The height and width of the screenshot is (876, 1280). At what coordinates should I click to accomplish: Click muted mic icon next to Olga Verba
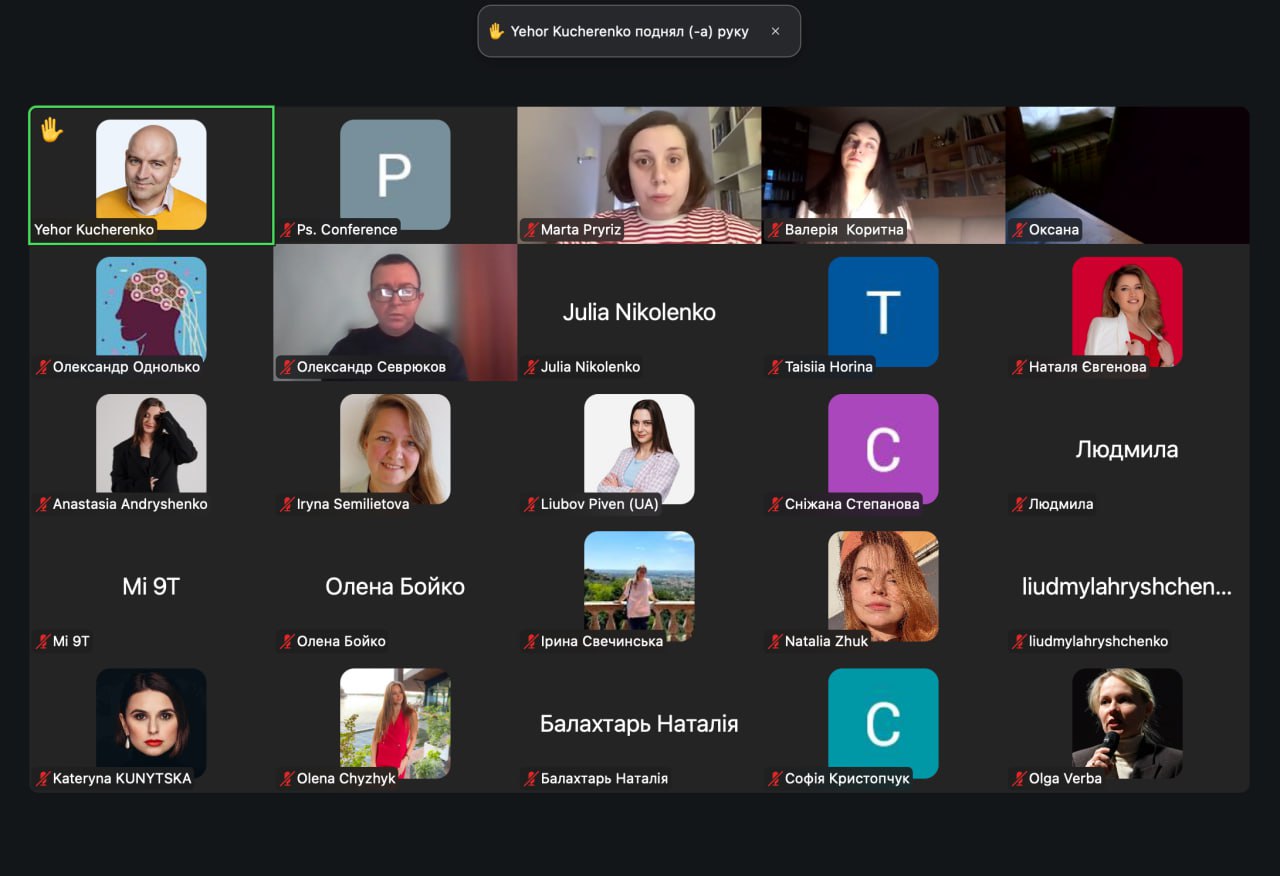1019,778
